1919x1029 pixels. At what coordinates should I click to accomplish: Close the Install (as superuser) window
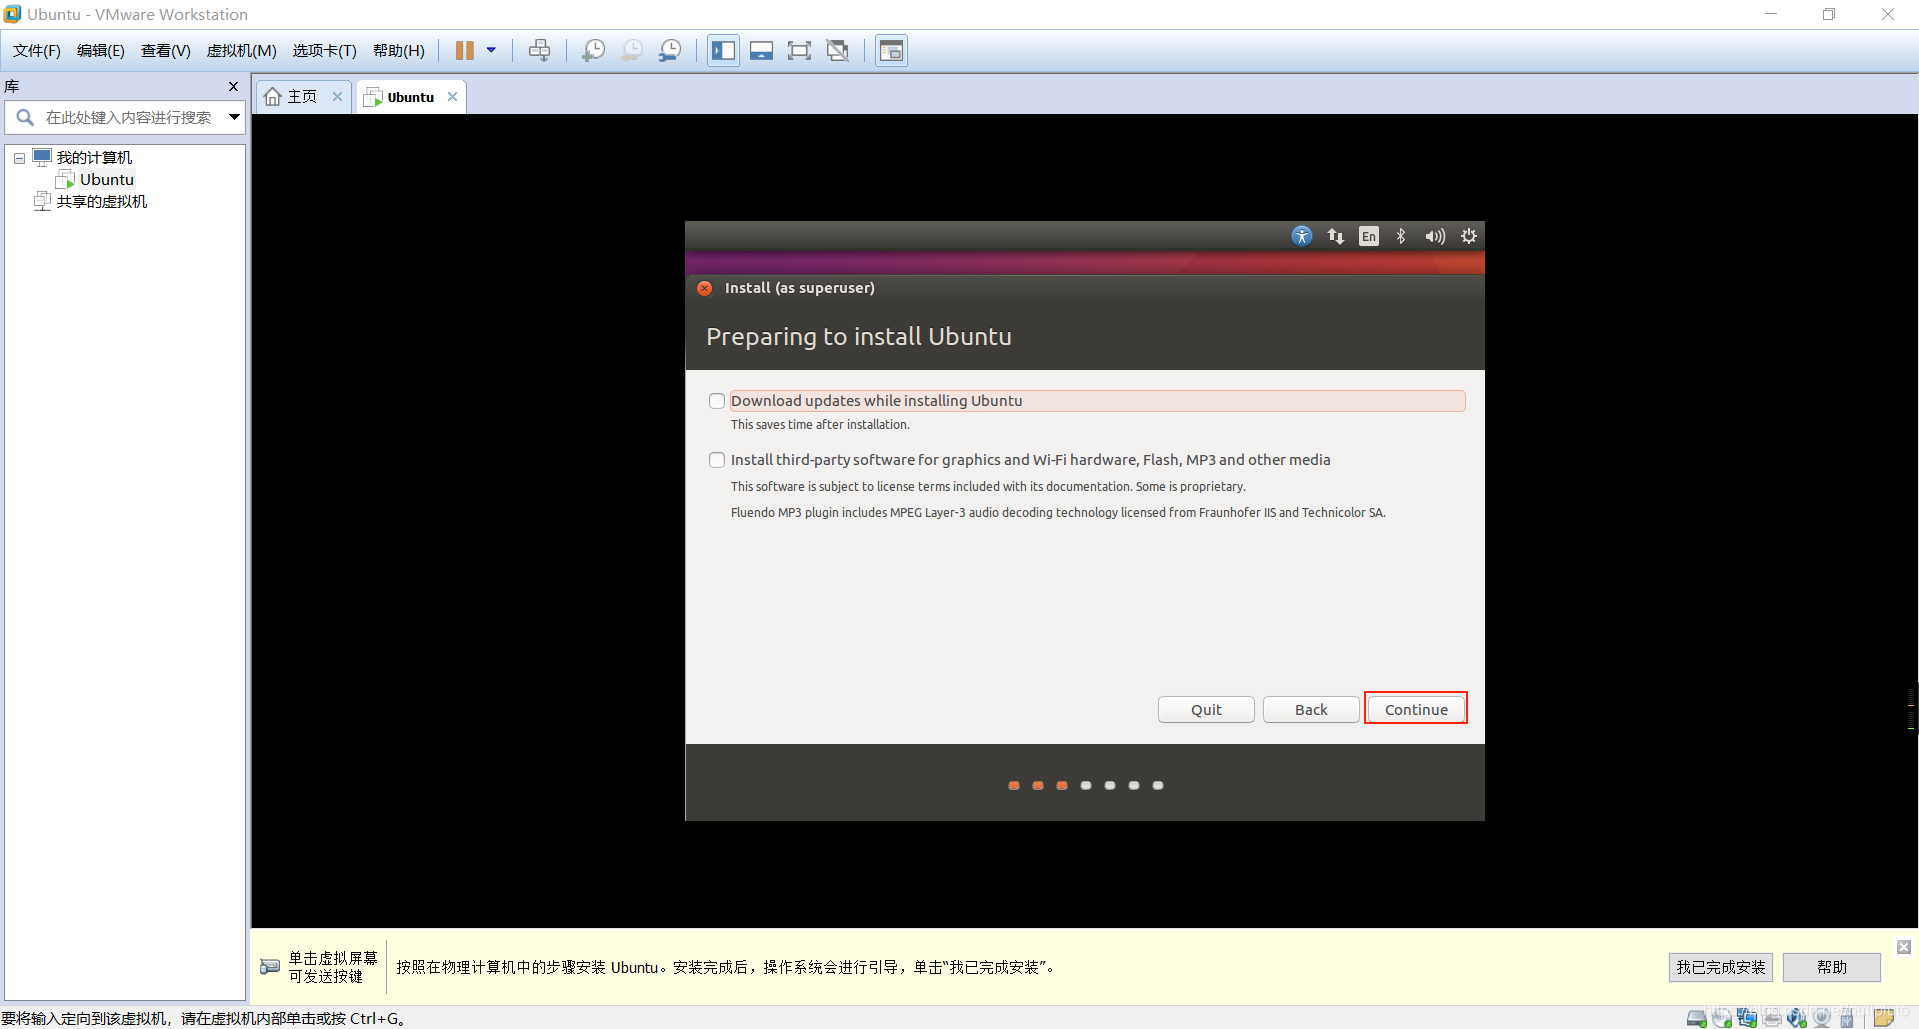point(705,288)
